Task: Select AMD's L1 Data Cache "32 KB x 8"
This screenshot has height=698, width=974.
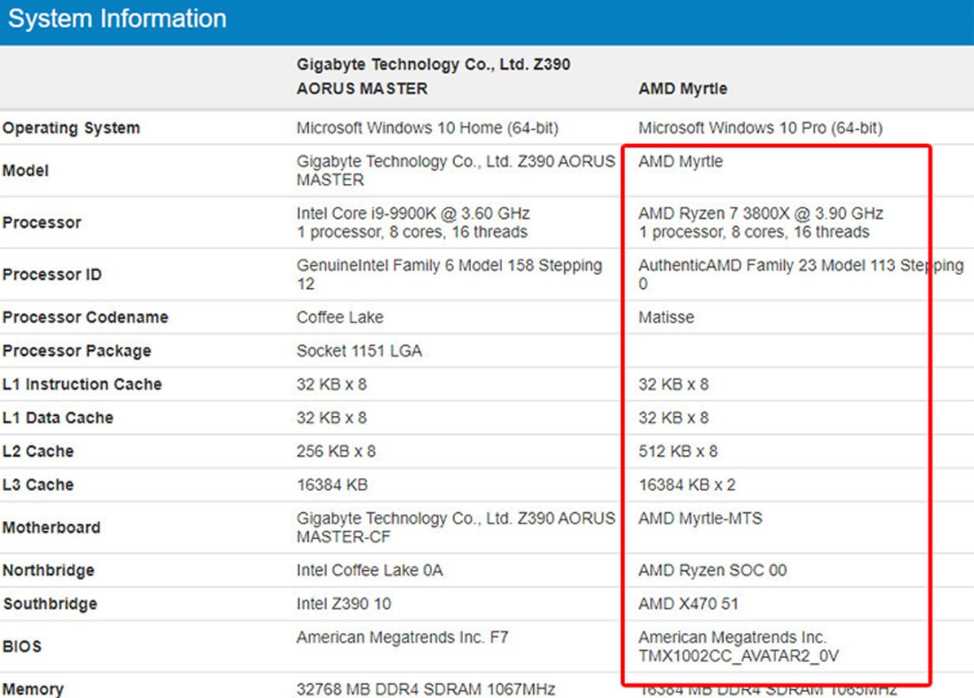Action: tap(673, 418)
